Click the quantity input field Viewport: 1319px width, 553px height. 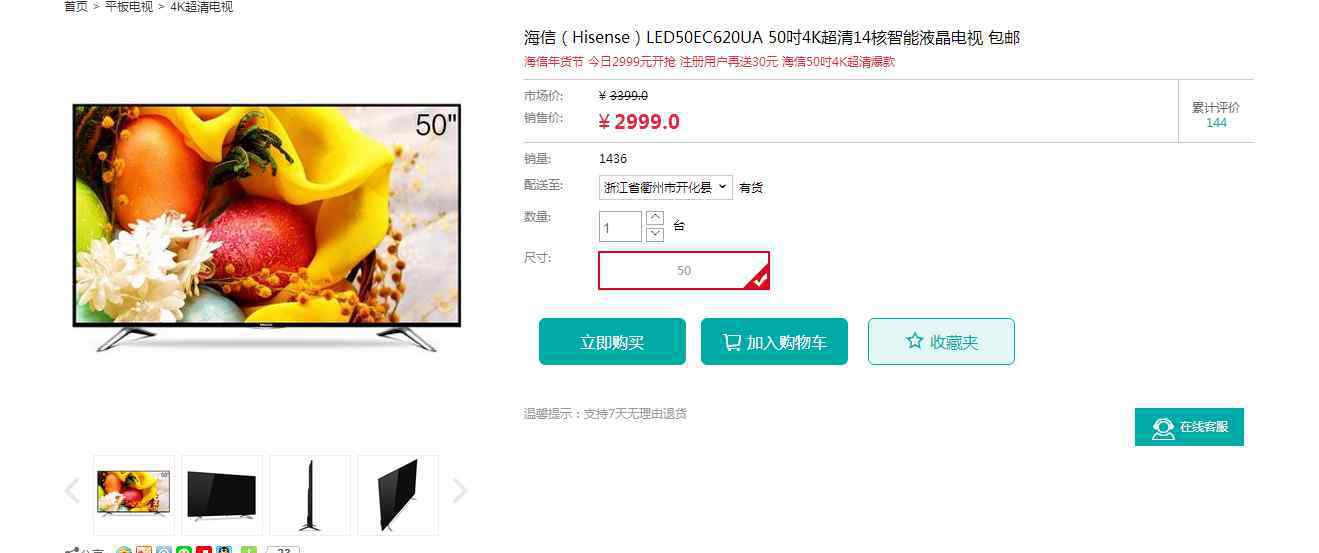click(620, 227)
